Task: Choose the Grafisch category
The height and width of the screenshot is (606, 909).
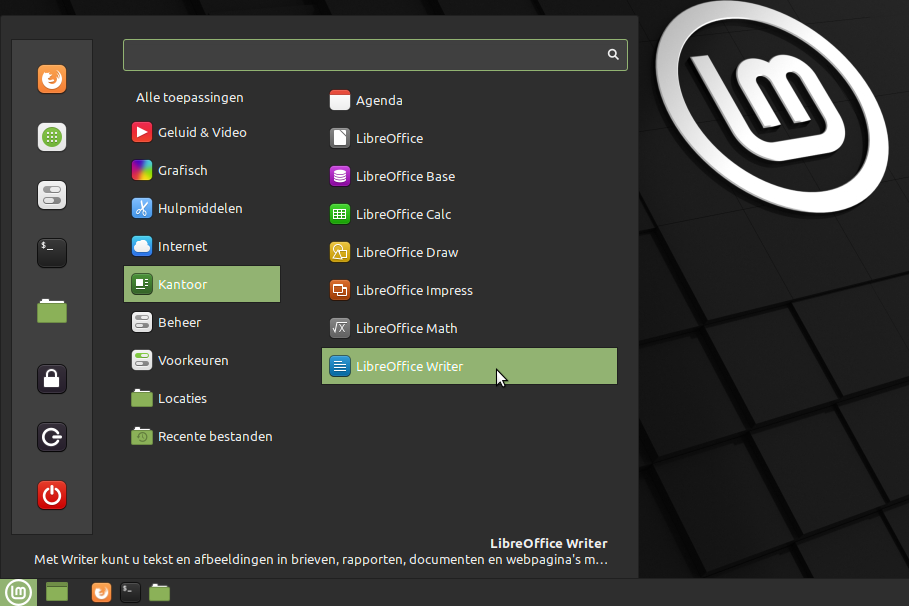Action: point(182,170)
